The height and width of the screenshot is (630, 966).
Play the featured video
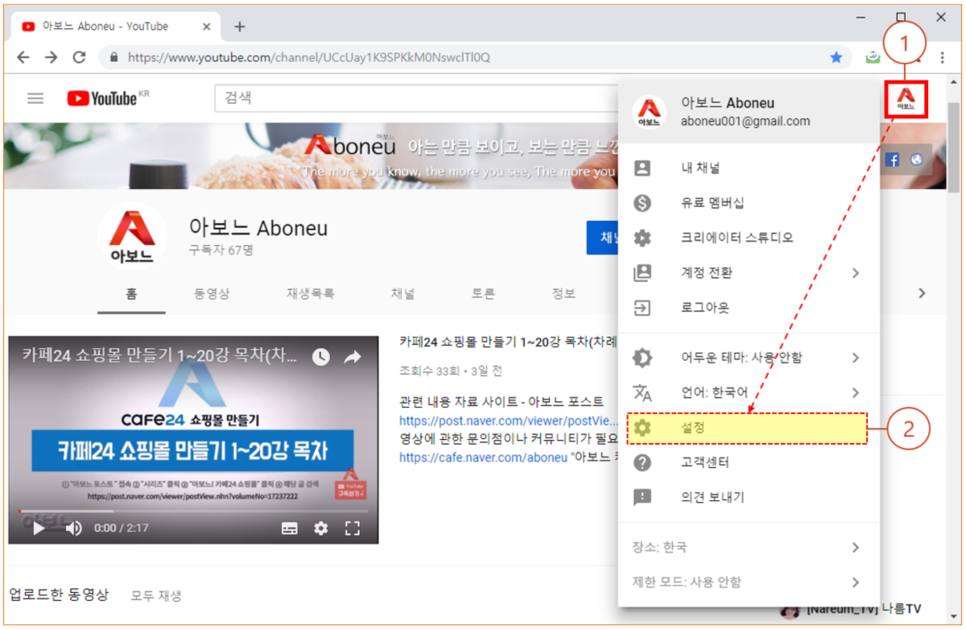[x=38, y=528]
